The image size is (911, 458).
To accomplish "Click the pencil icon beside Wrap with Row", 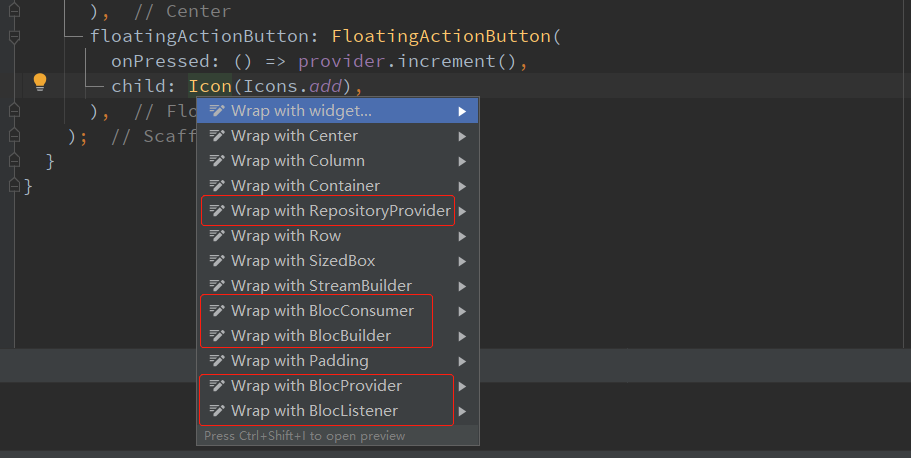I will coord(217,236).
